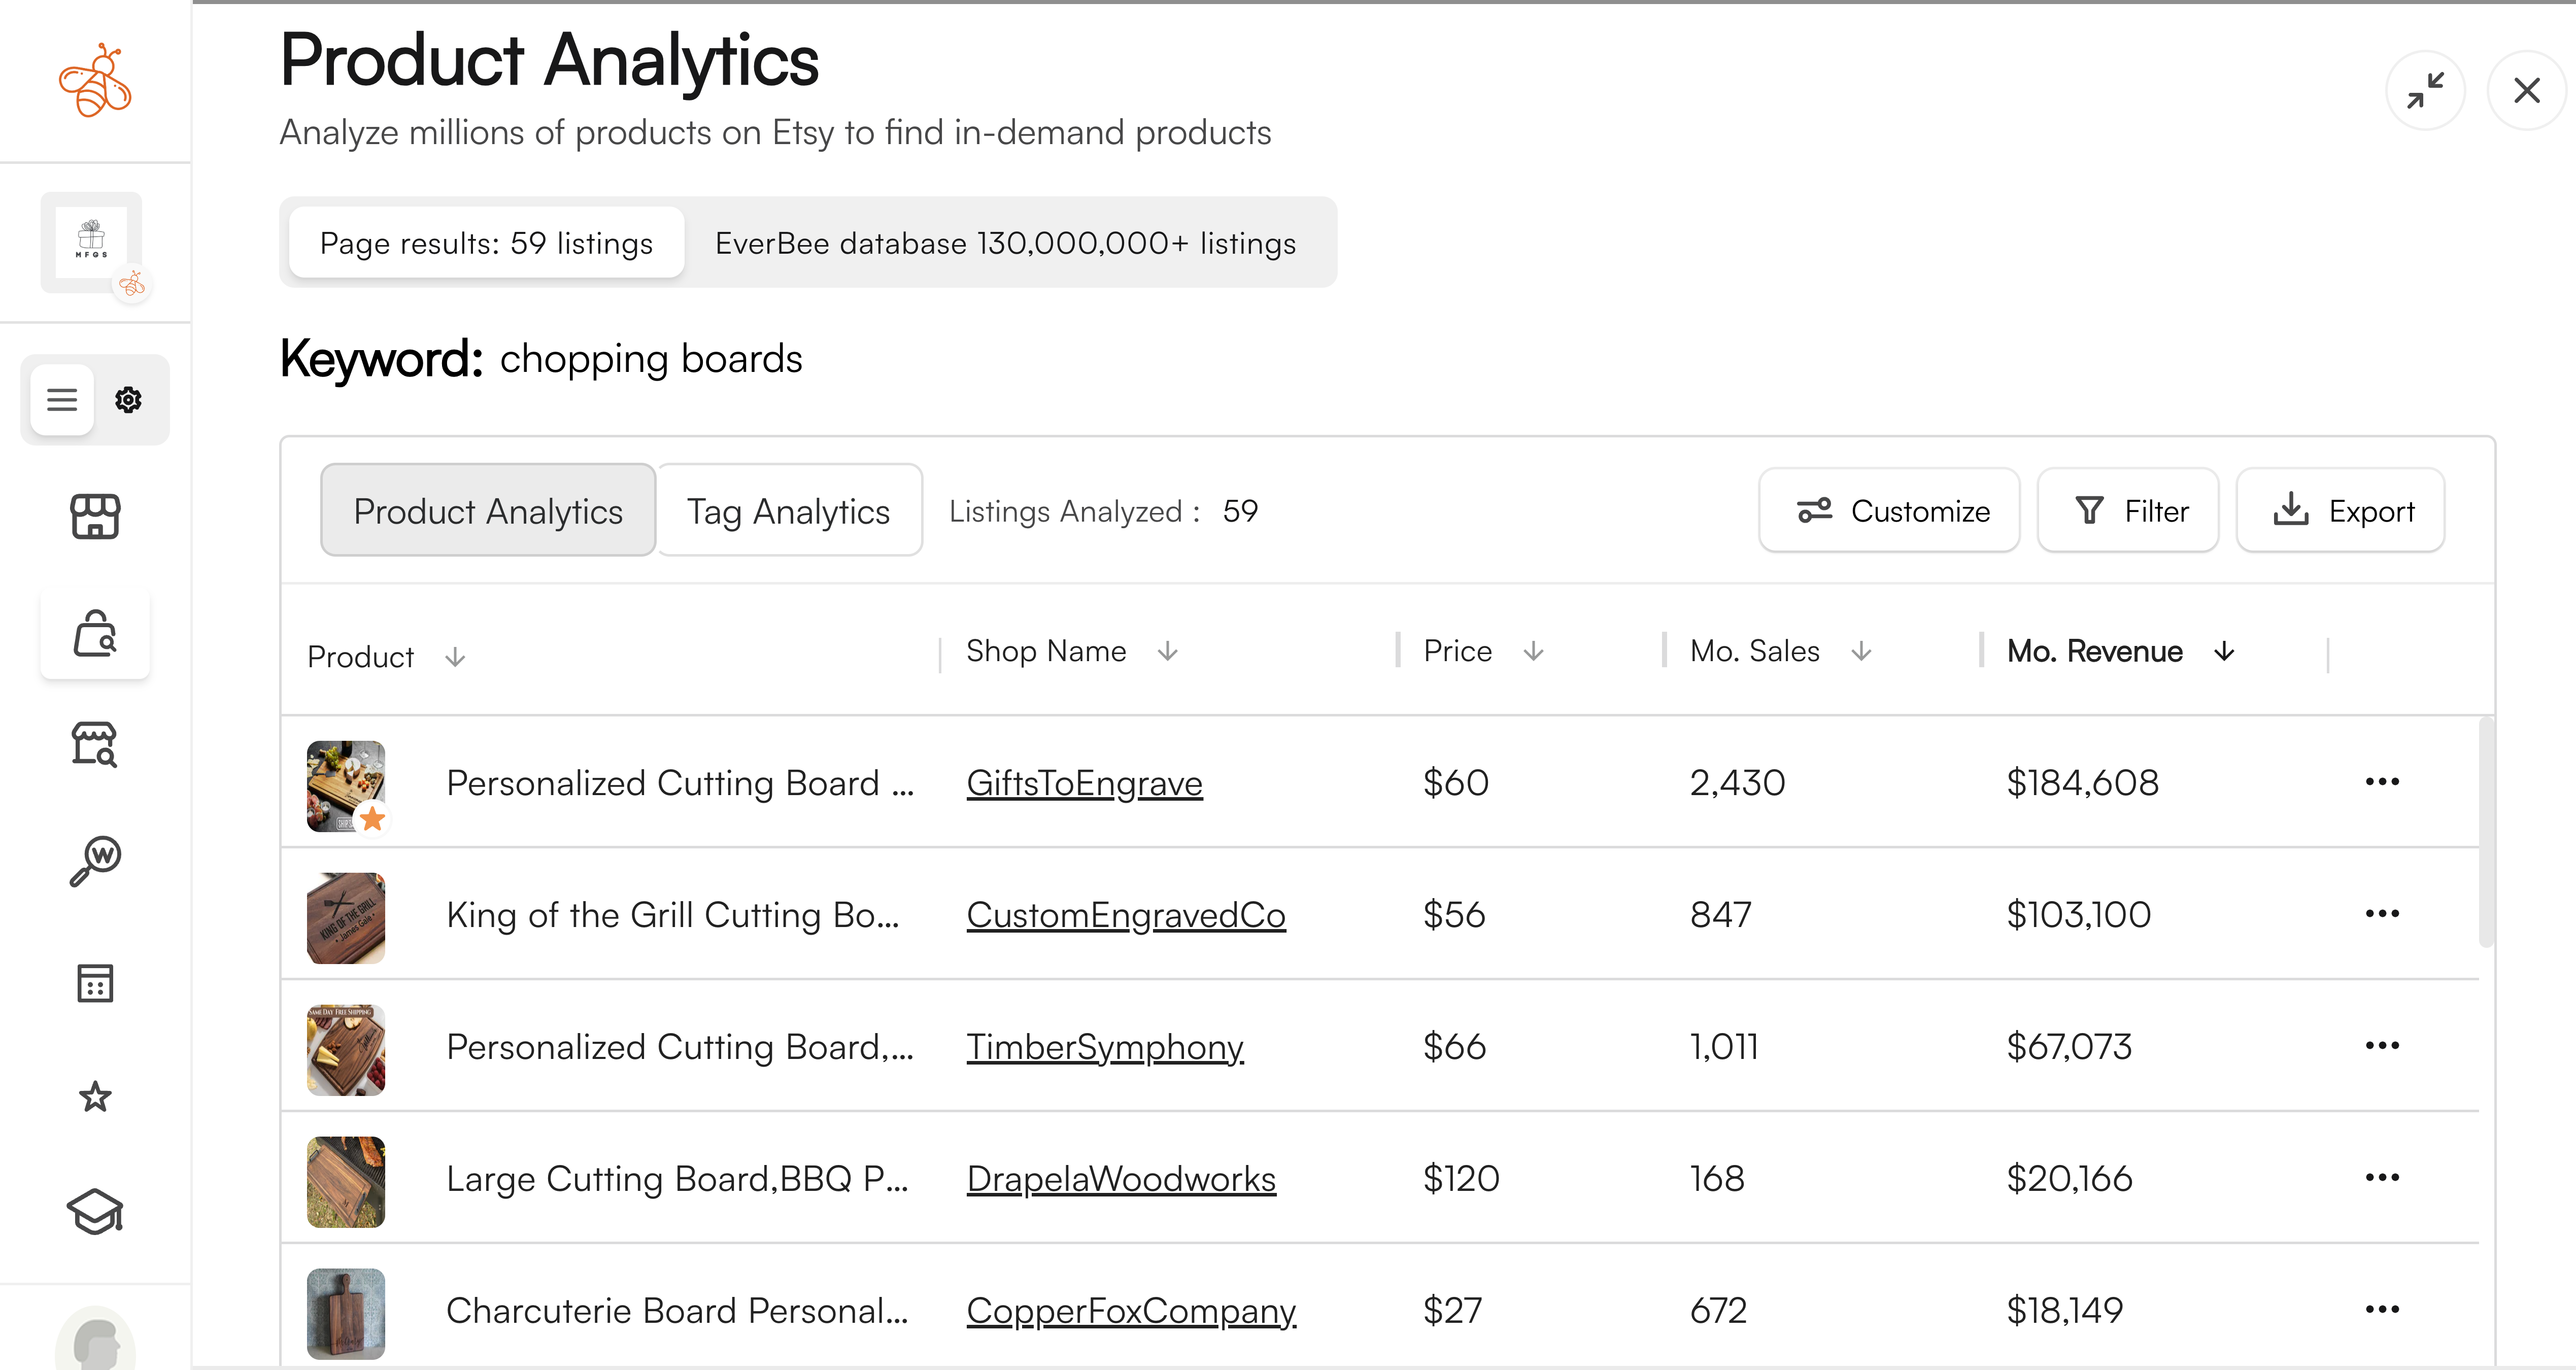
Task: Switch to Tag Analytics tab
Action: click(x=789, y=509)
